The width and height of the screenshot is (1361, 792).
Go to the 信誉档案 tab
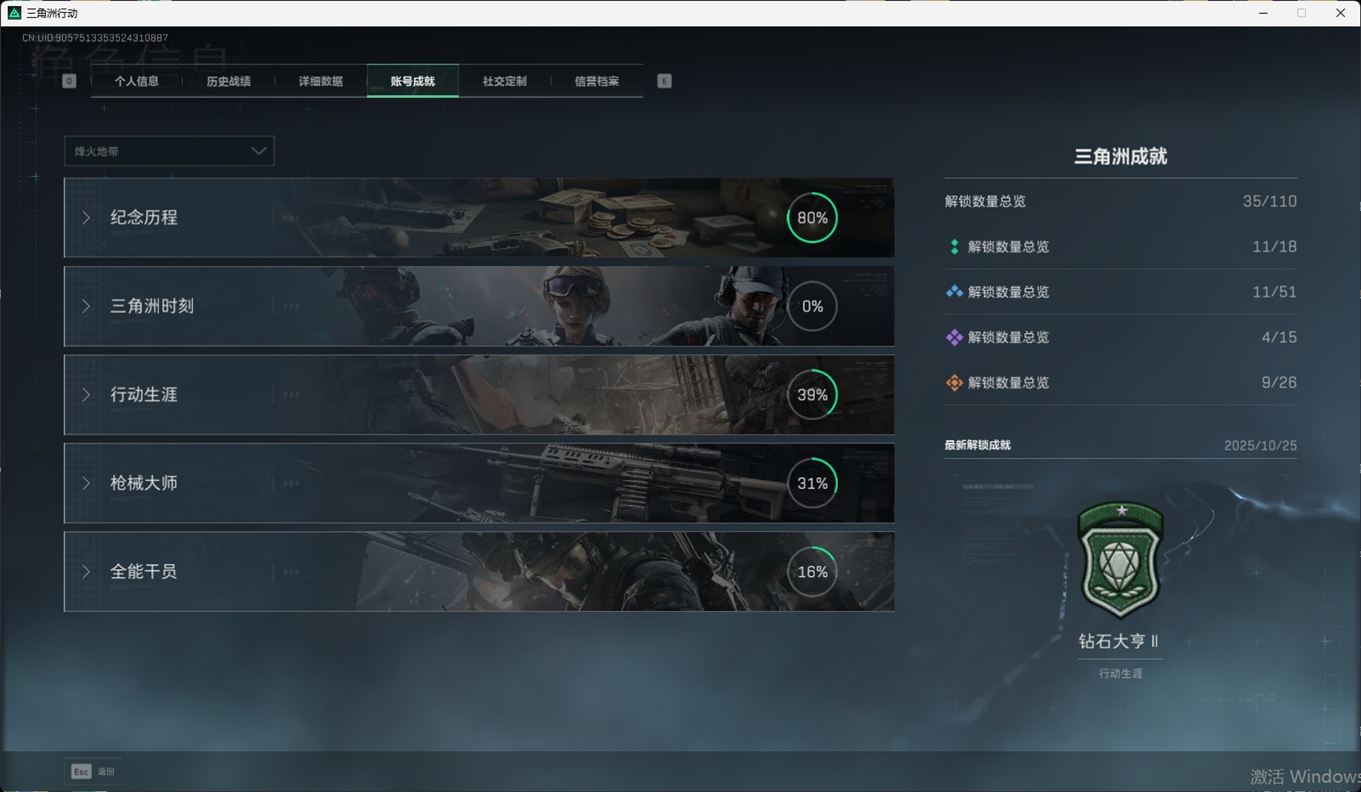pos(596,81)
